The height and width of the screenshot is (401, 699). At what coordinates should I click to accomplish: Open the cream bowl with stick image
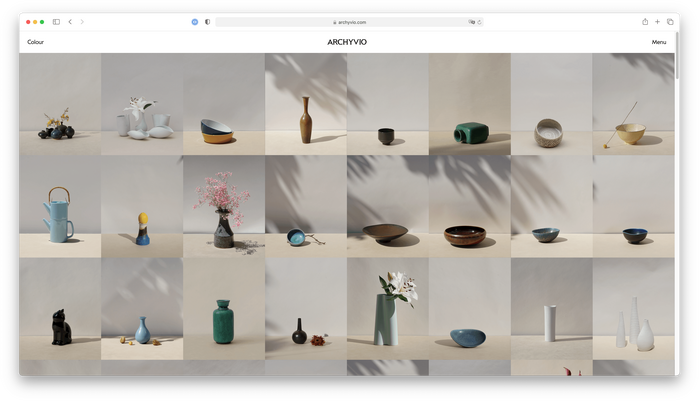click(x=633, y=104)
